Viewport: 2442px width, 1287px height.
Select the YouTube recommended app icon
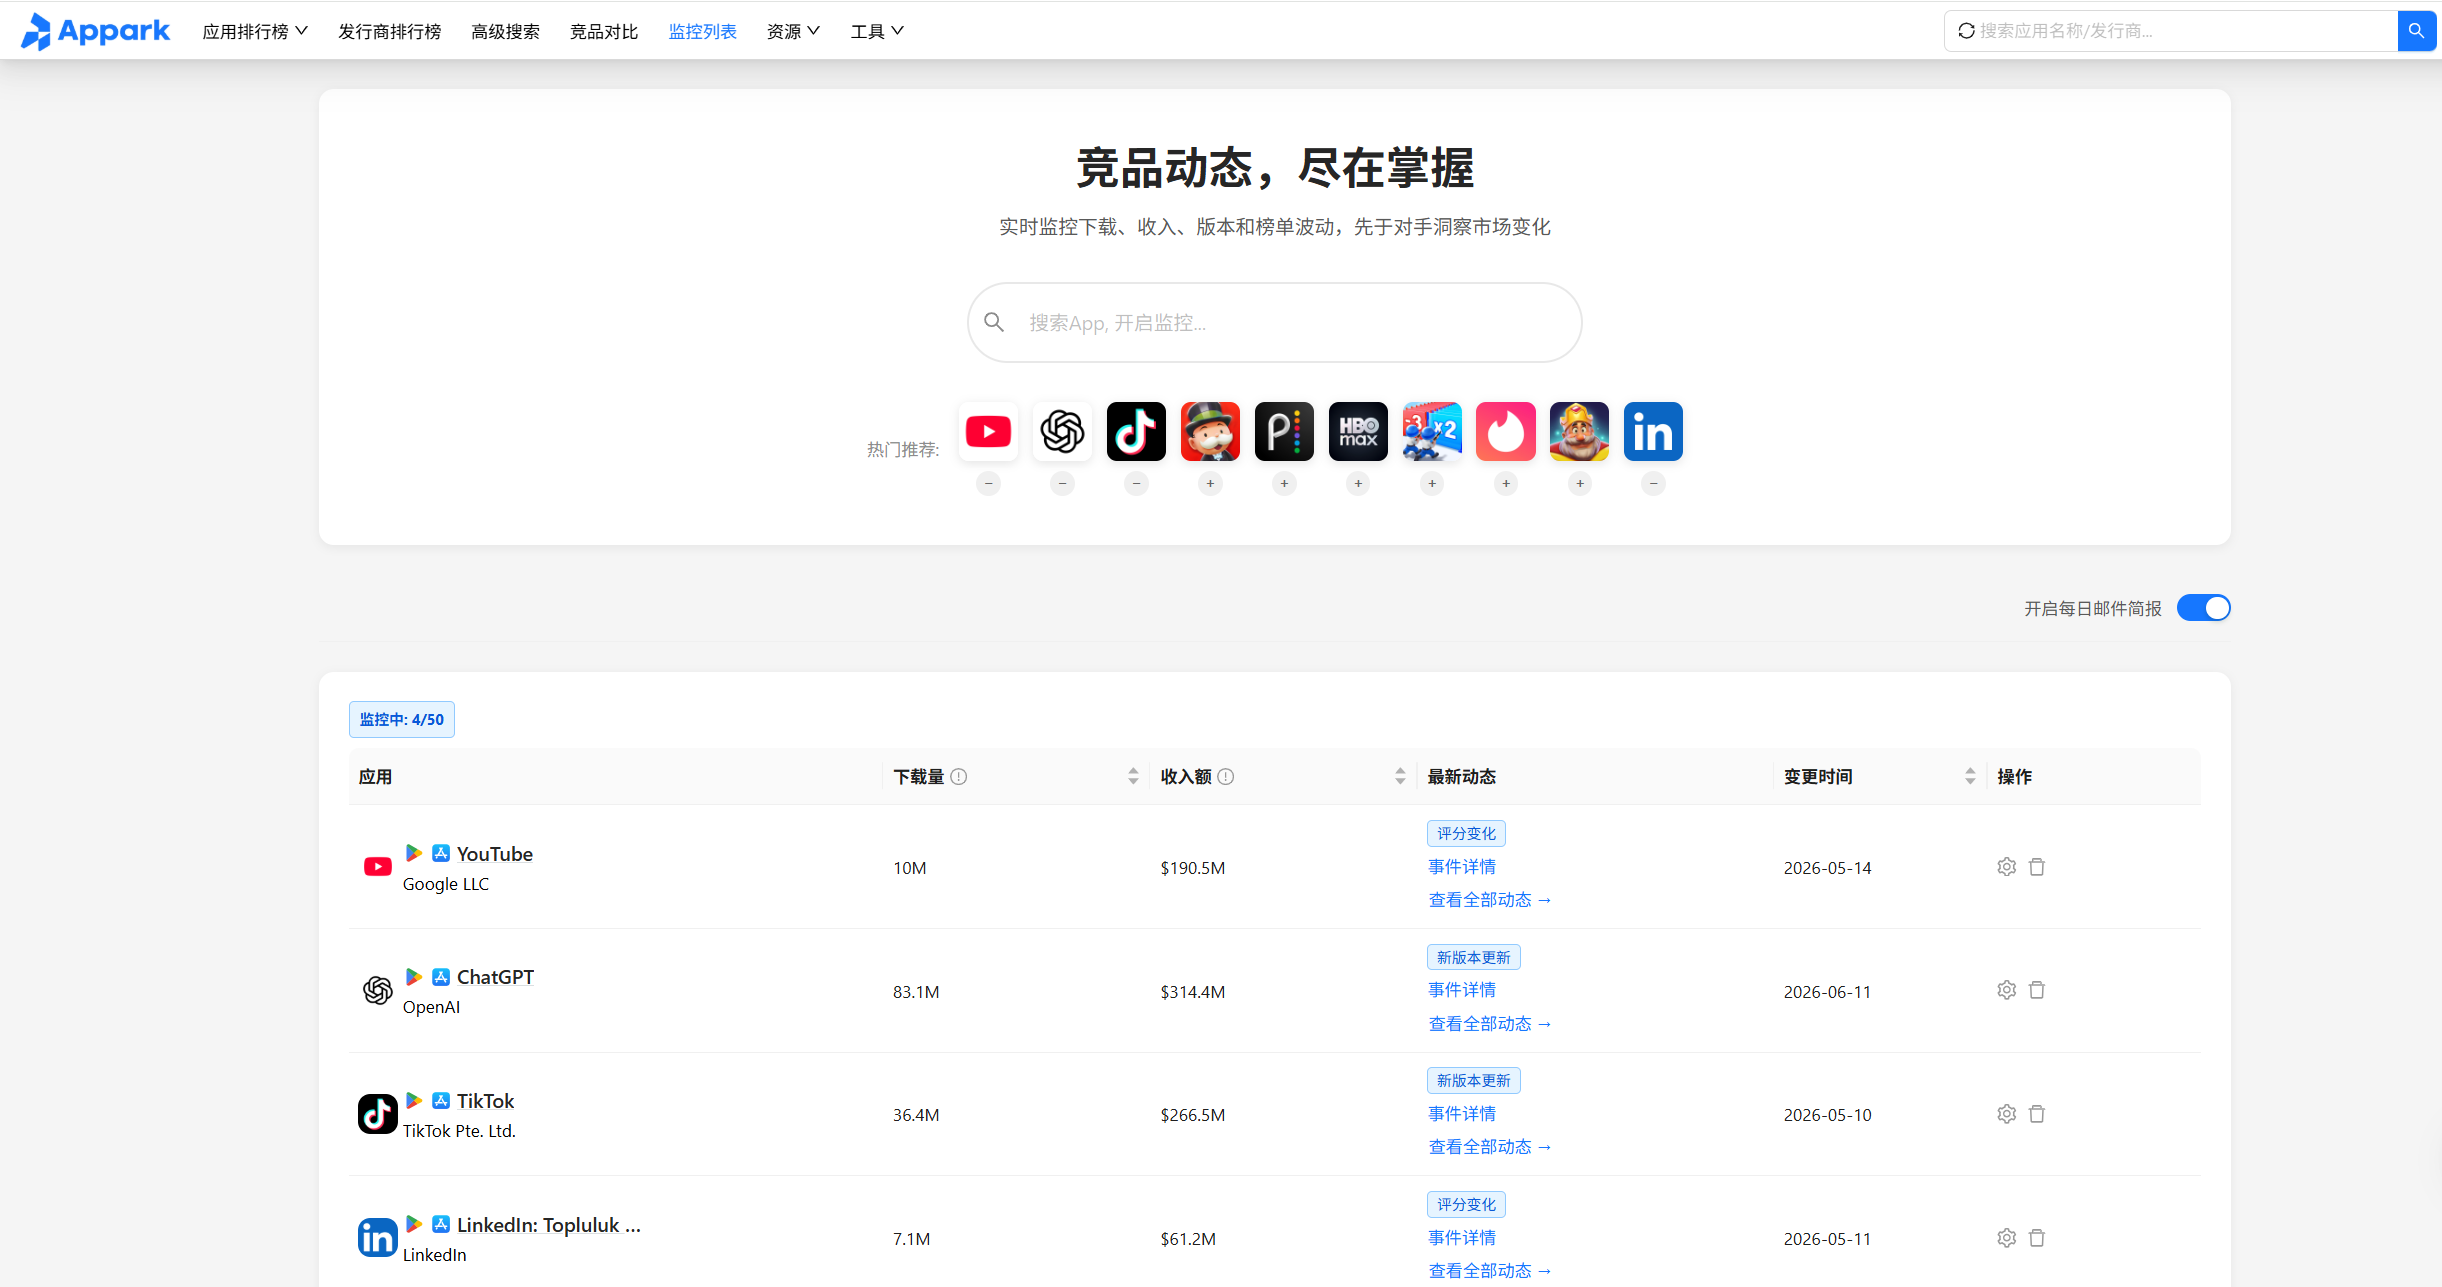pos(988,432)
